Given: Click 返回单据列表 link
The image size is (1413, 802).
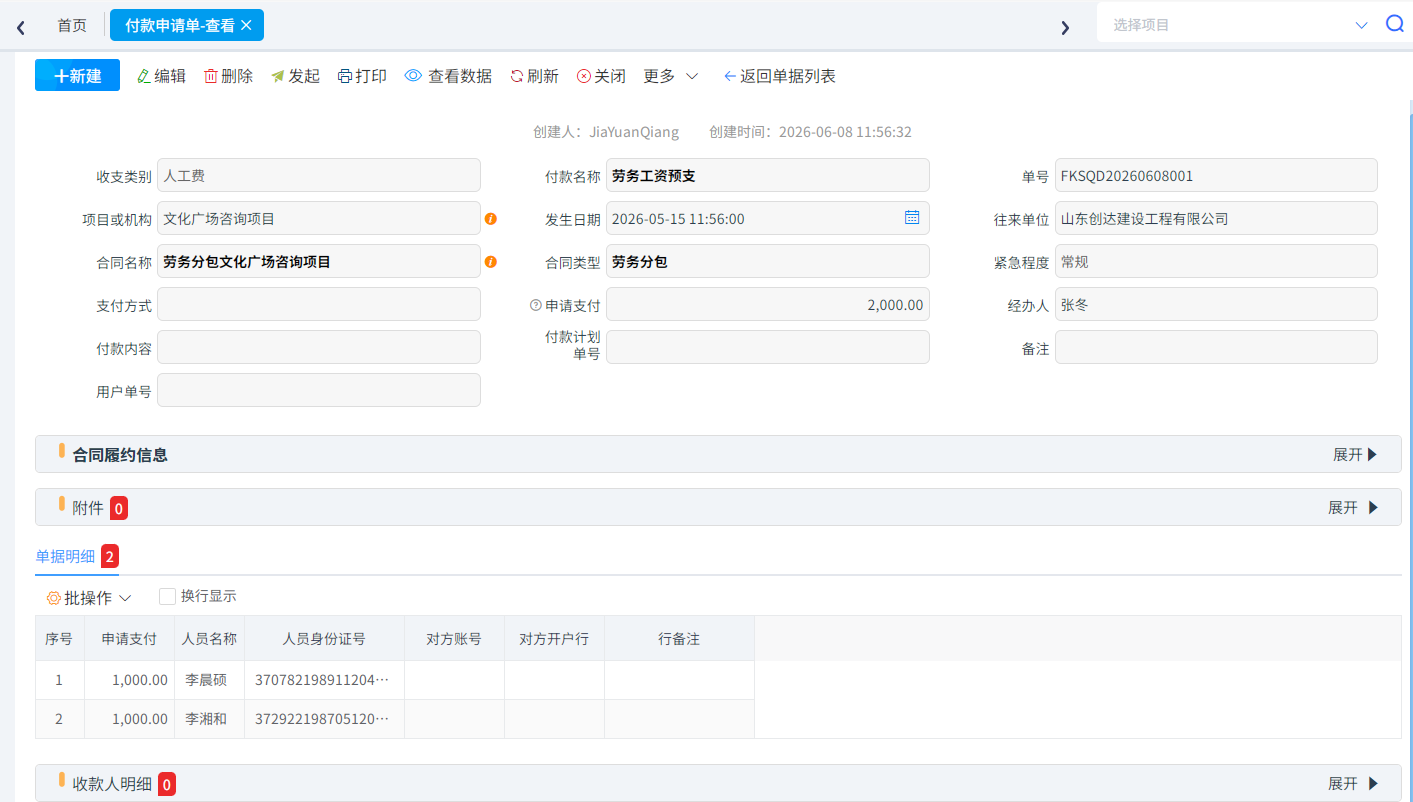Looking at the screenshot, I should (x=780, y=76).
